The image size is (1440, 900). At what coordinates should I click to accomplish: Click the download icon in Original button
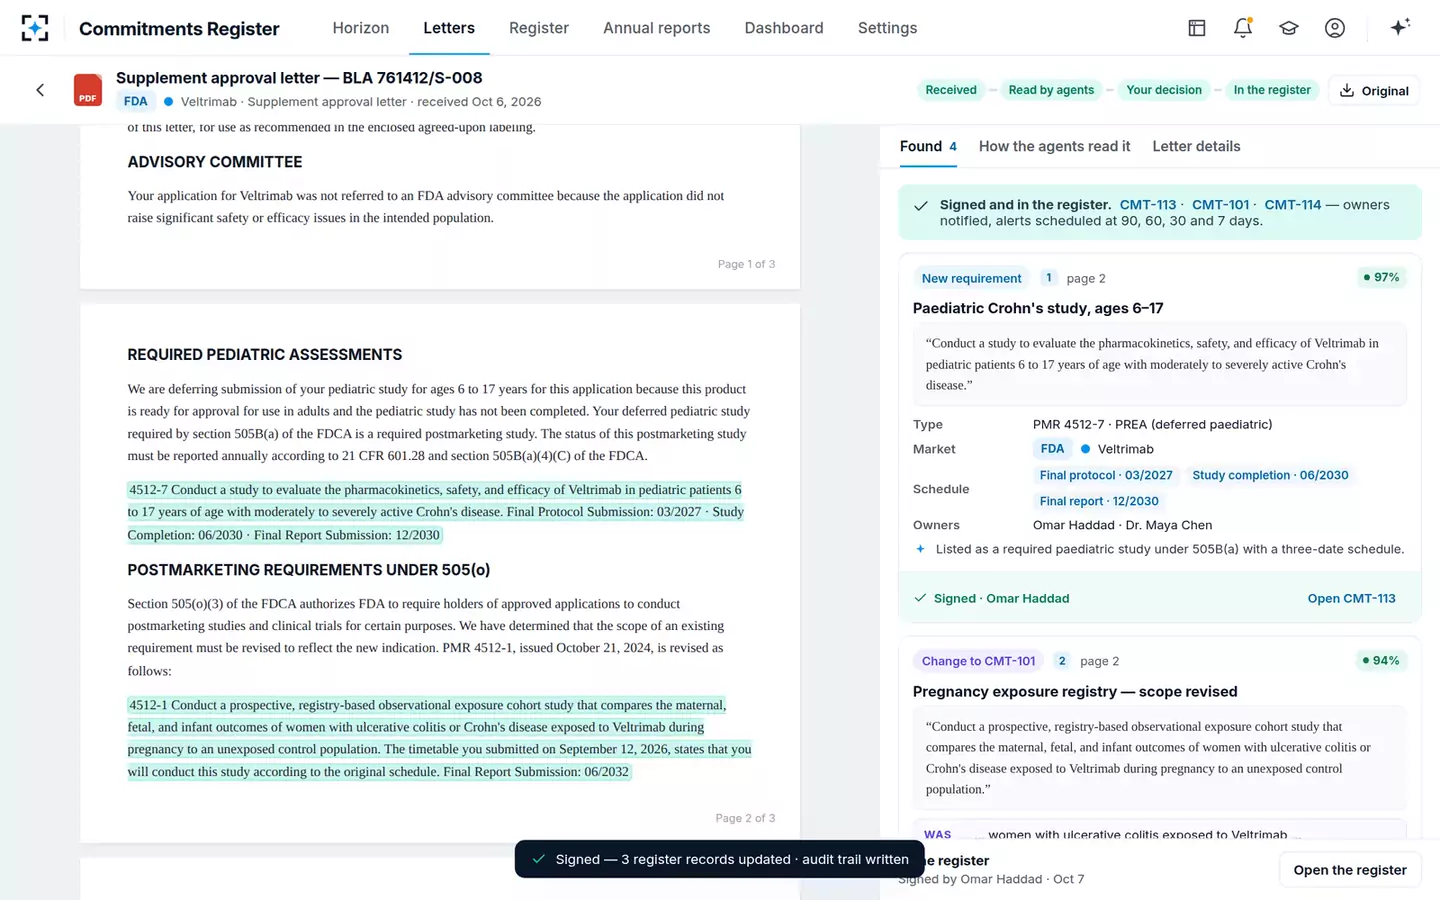click(x=1347, y=90)
